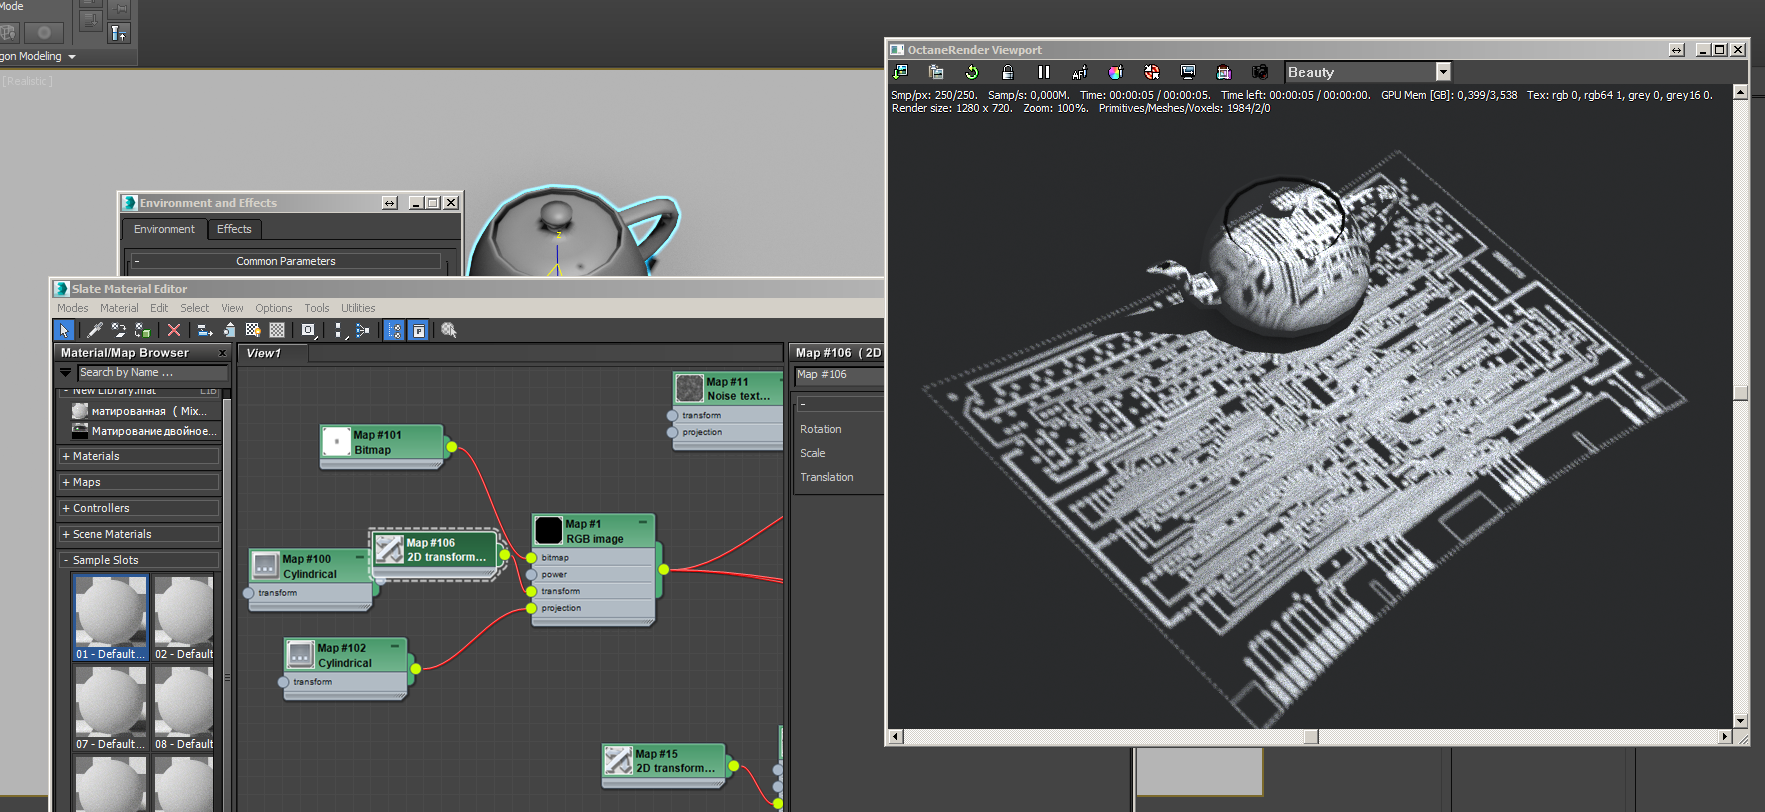Image resolution: width=1765 pixels, height=812 pixels.
Task: Click the white balance color picker icon
Action: pyautogui.click(x=1116, y=72)
